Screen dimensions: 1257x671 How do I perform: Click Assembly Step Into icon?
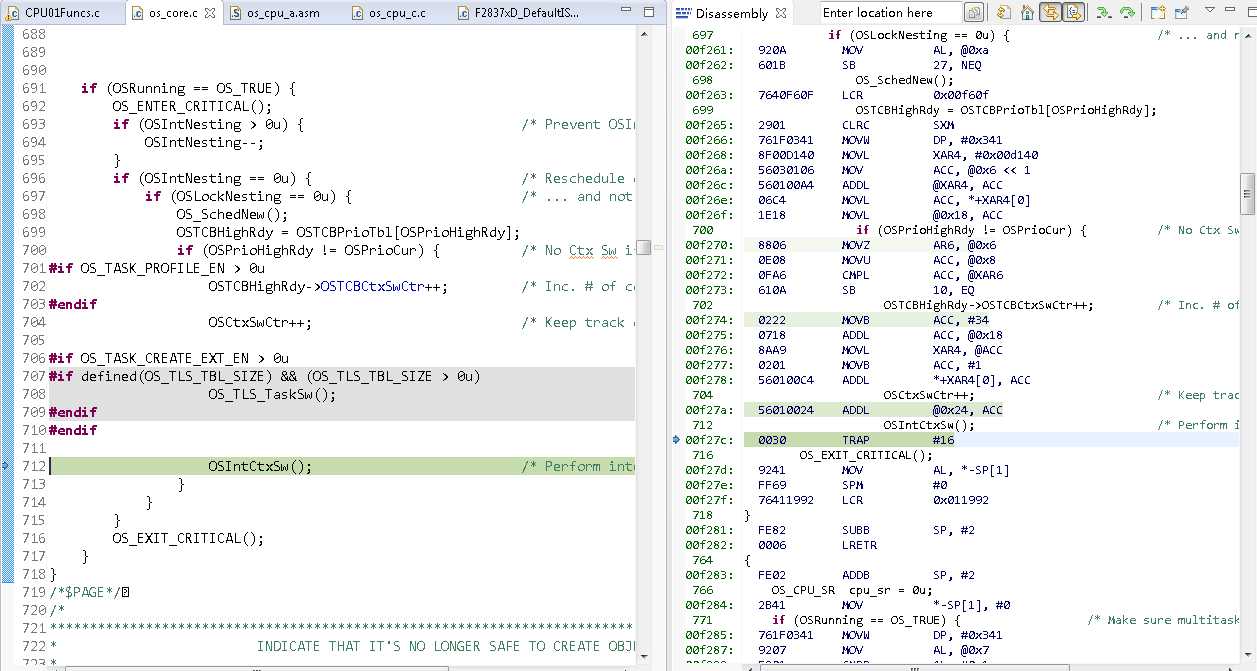[x=1103, y=13]
